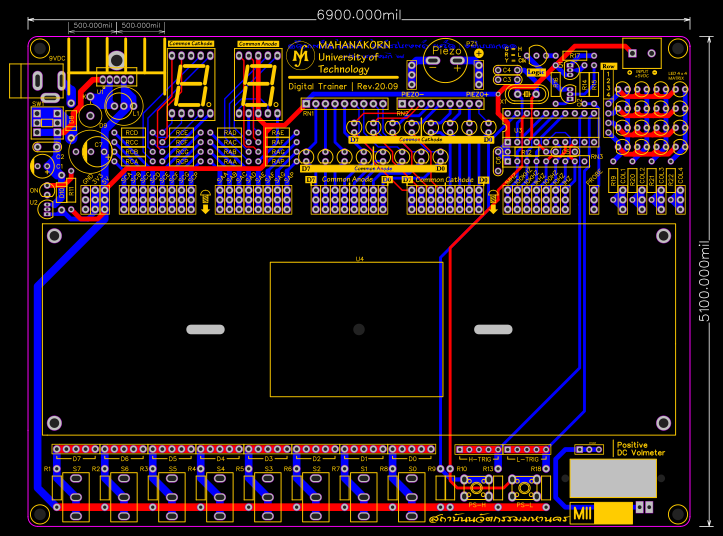Click the left oval slot hole
This screenshot has height=536, width=723.
[x=206, y=329]
